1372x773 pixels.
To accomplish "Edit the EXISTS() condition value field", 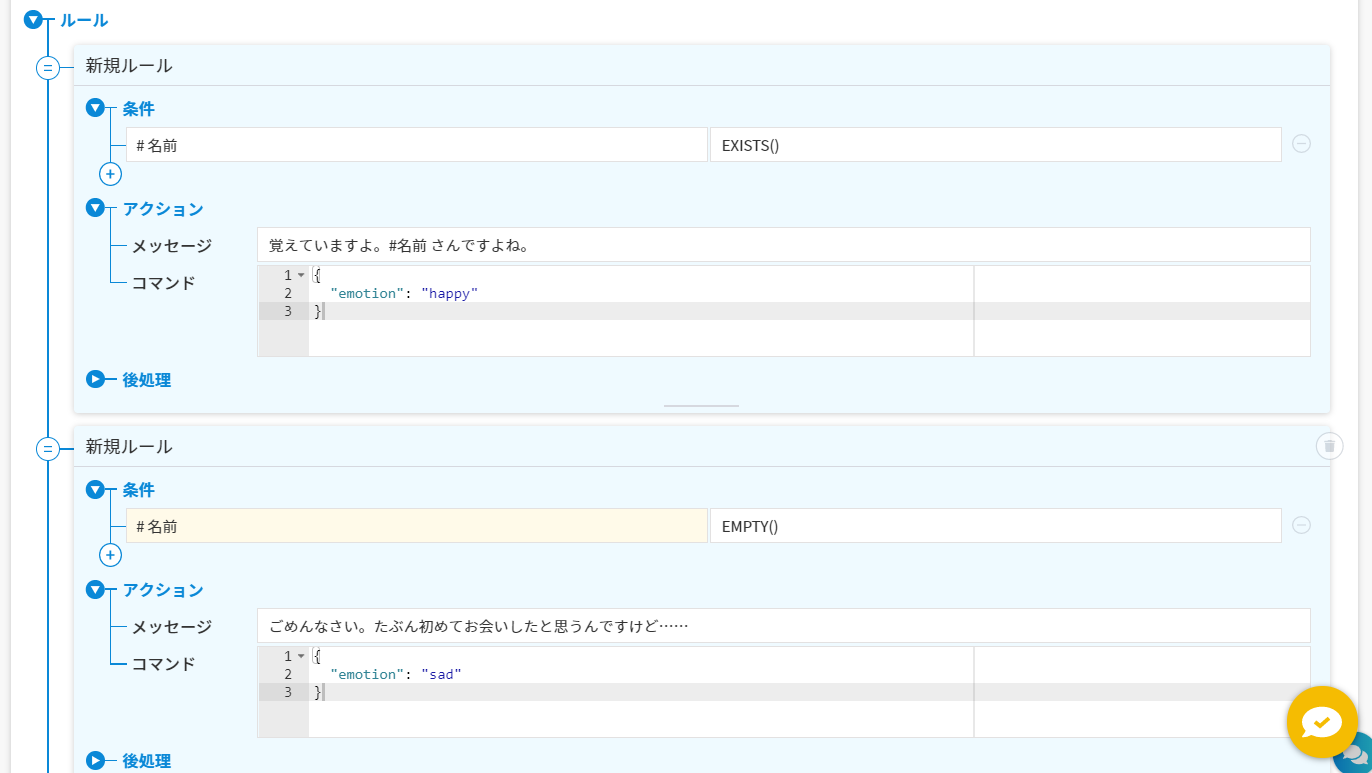I will coord(996,145).
